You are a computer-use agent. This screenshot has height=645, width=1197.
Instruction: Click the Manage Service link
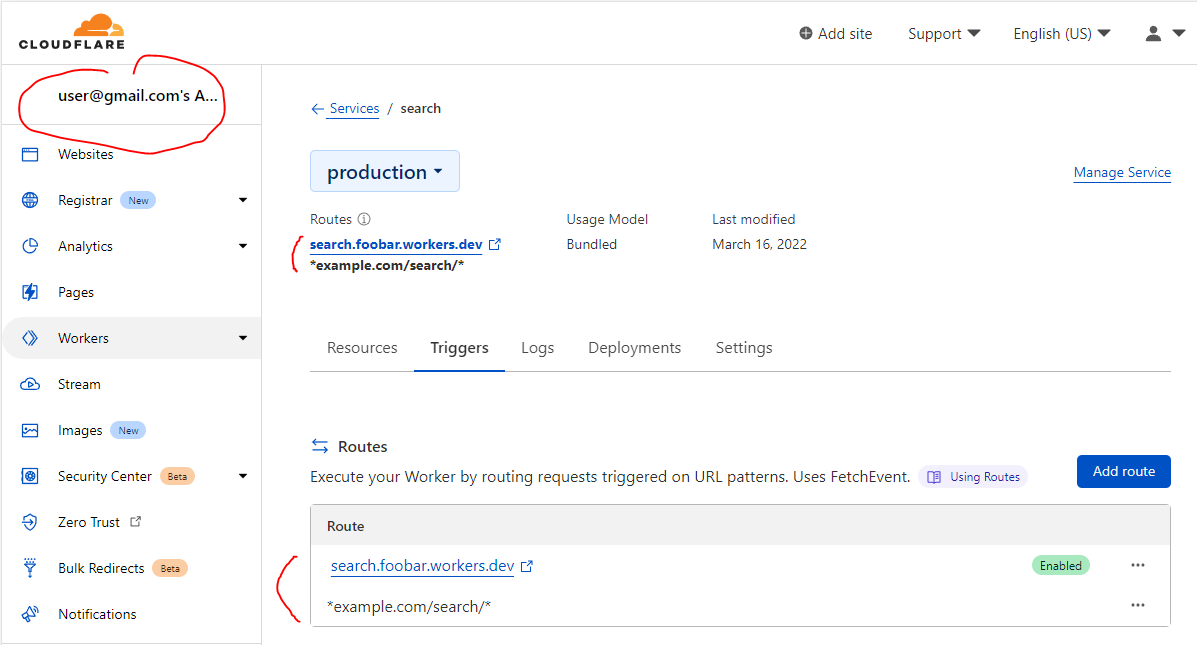click(x=1122, y=173)
